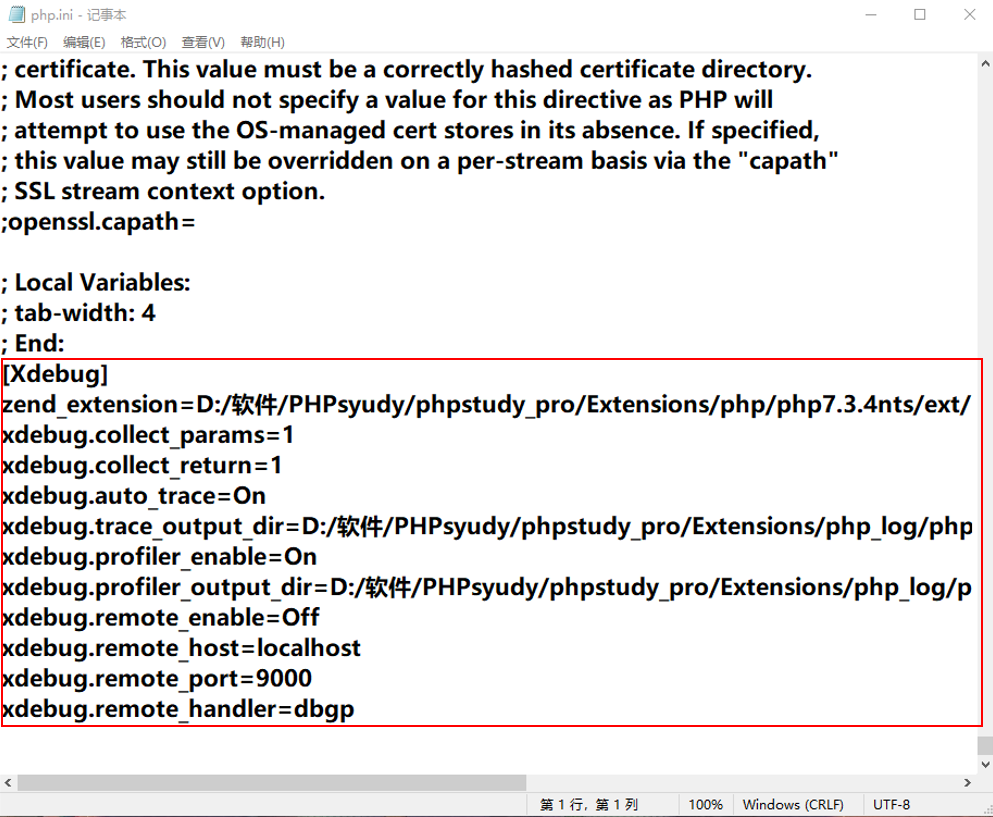Open the 查看(V) menu
This screenshot has width=993, height=817.
point(203,42)
